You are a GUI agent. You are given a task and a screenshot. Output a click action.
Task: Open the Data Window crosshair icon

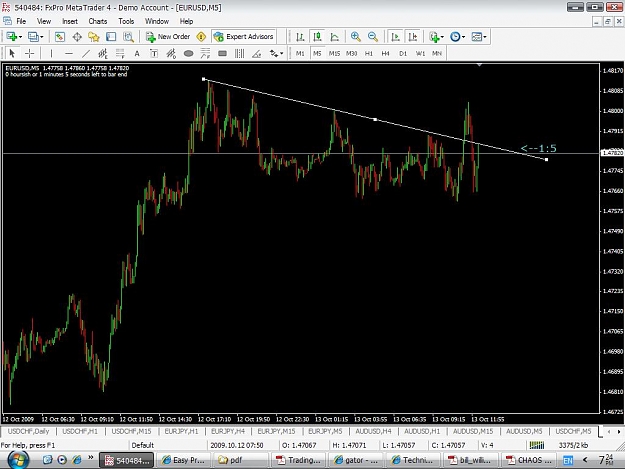(77, 37)
